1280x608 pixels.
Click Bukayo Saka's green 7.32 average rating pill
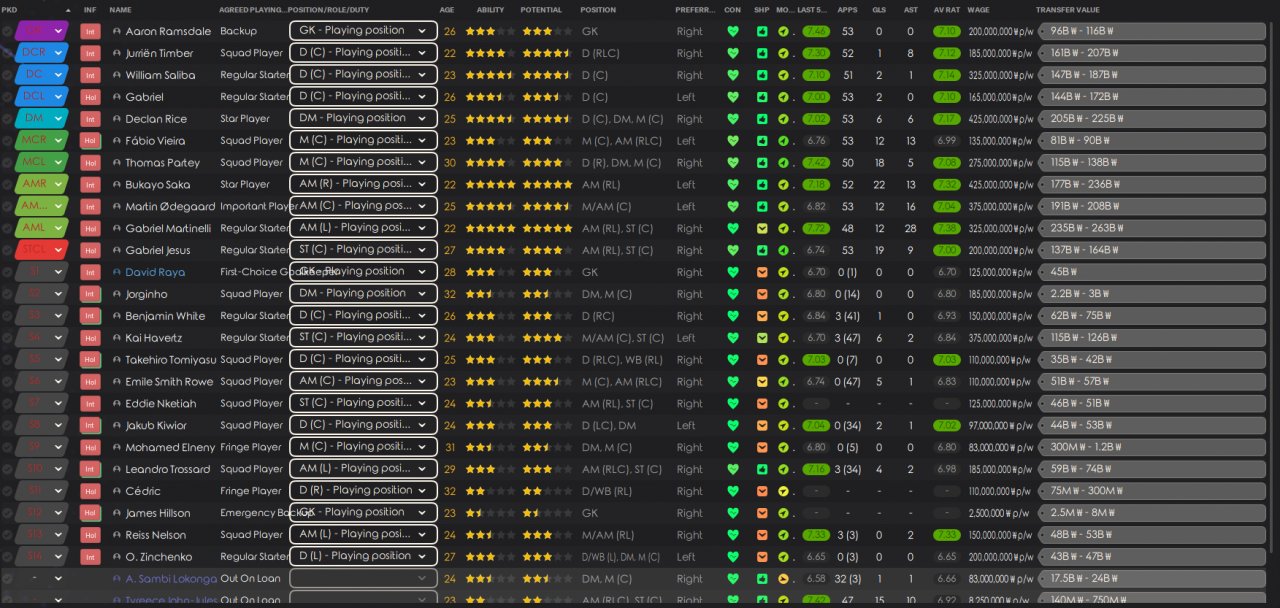point(946,185)
